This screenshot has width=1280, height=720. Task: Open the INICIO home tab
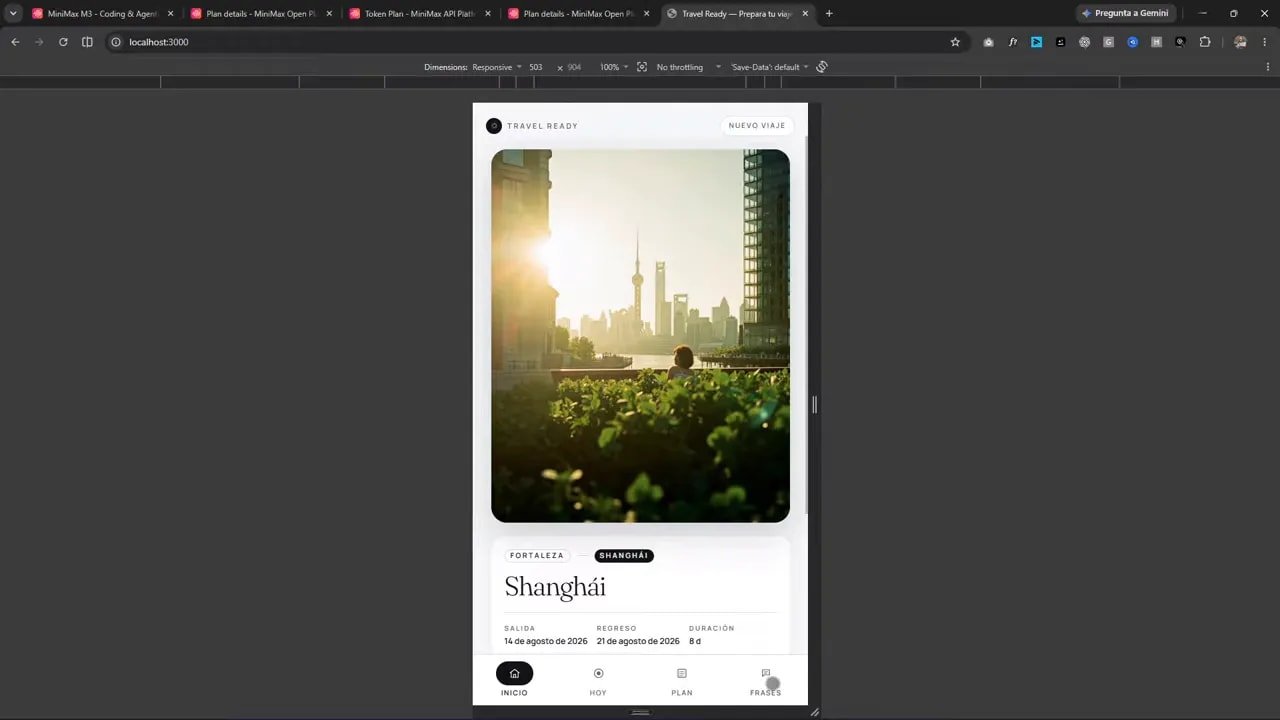pyautogui.click(x=514, y=680)
